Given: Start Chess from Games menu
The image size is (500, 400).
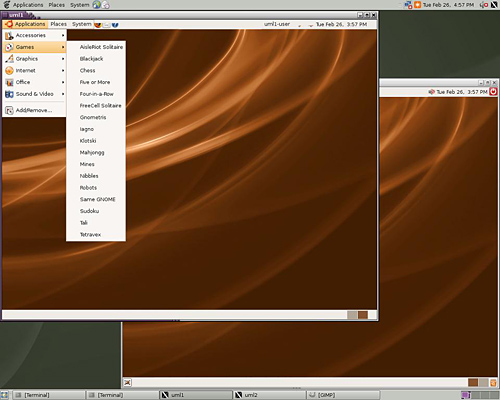Looking at the screenshot, I should click(x=96, y=70).
